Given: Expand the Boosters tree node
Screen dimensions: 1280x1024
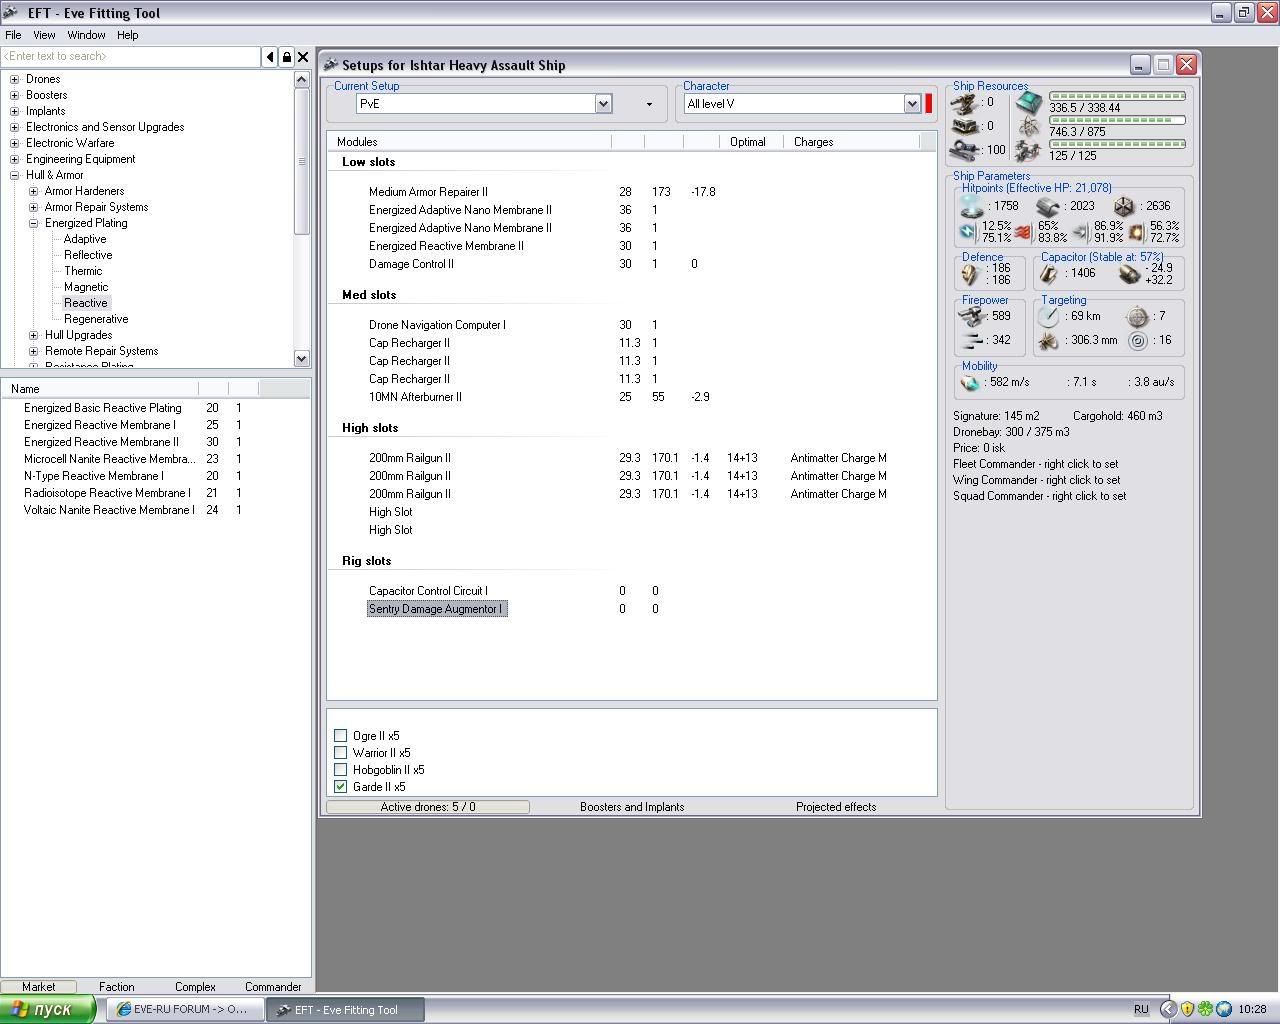Looking at the screenshot, I should 14,95.
